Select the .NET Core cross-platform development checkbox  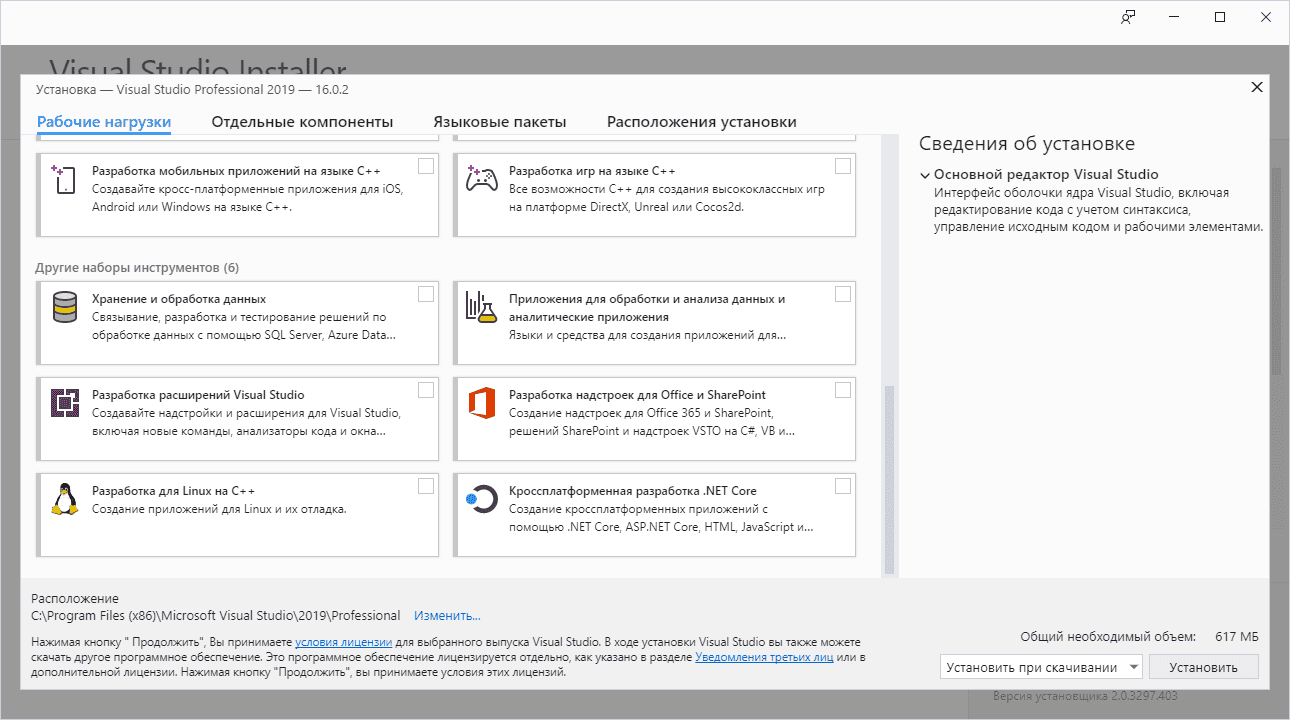843,486
